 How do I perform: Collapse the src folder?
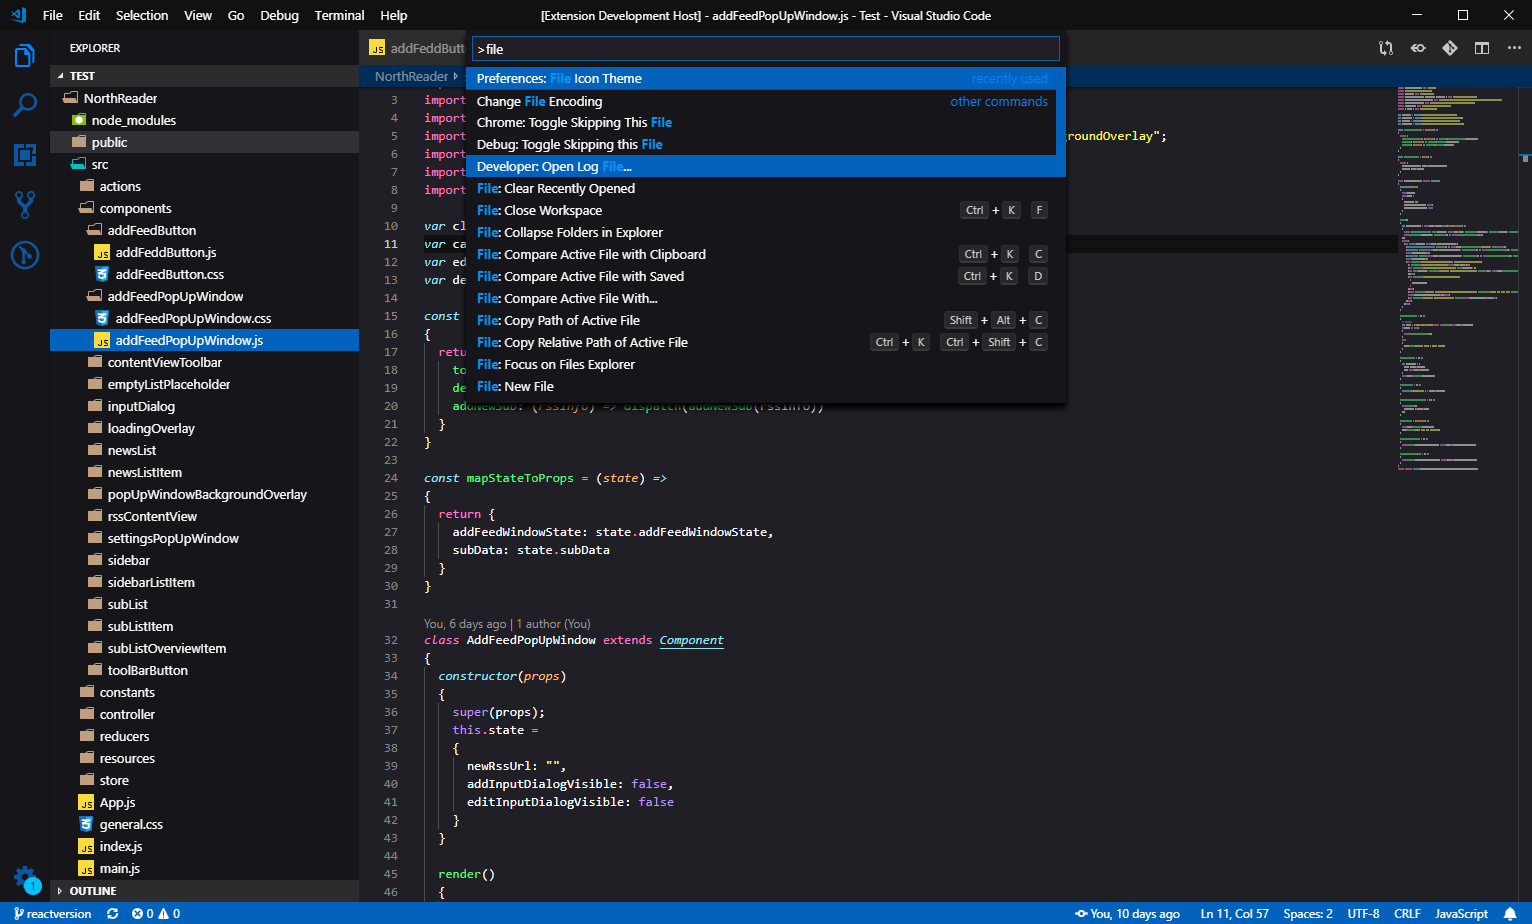click(x=204, y=164)
